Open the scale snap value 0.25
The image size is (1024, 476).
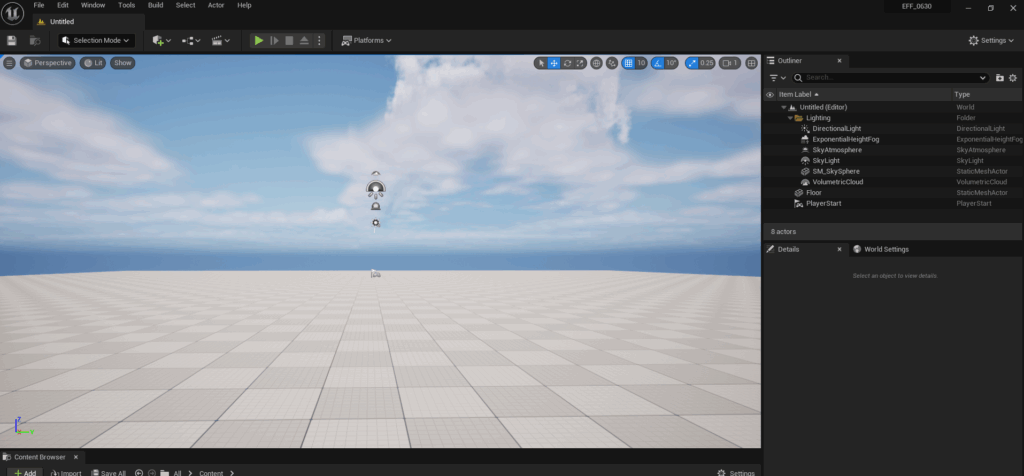(707, 63)
